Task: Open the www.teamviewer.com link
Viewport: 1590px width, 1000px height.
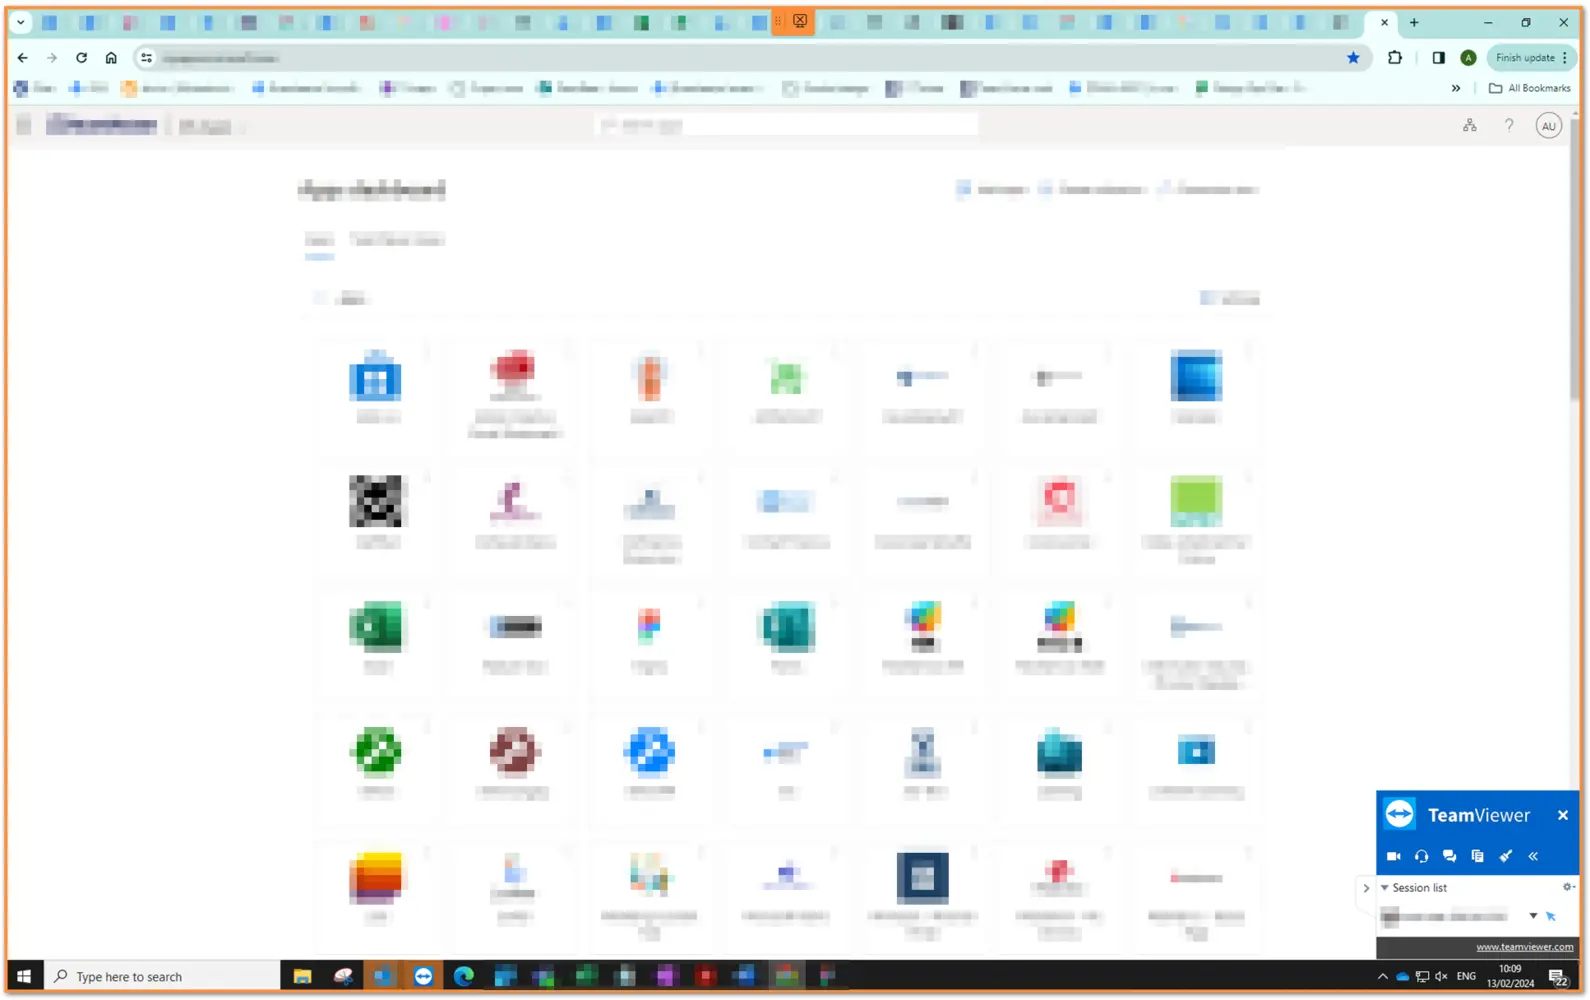Action: click(x=1525, y=947)
